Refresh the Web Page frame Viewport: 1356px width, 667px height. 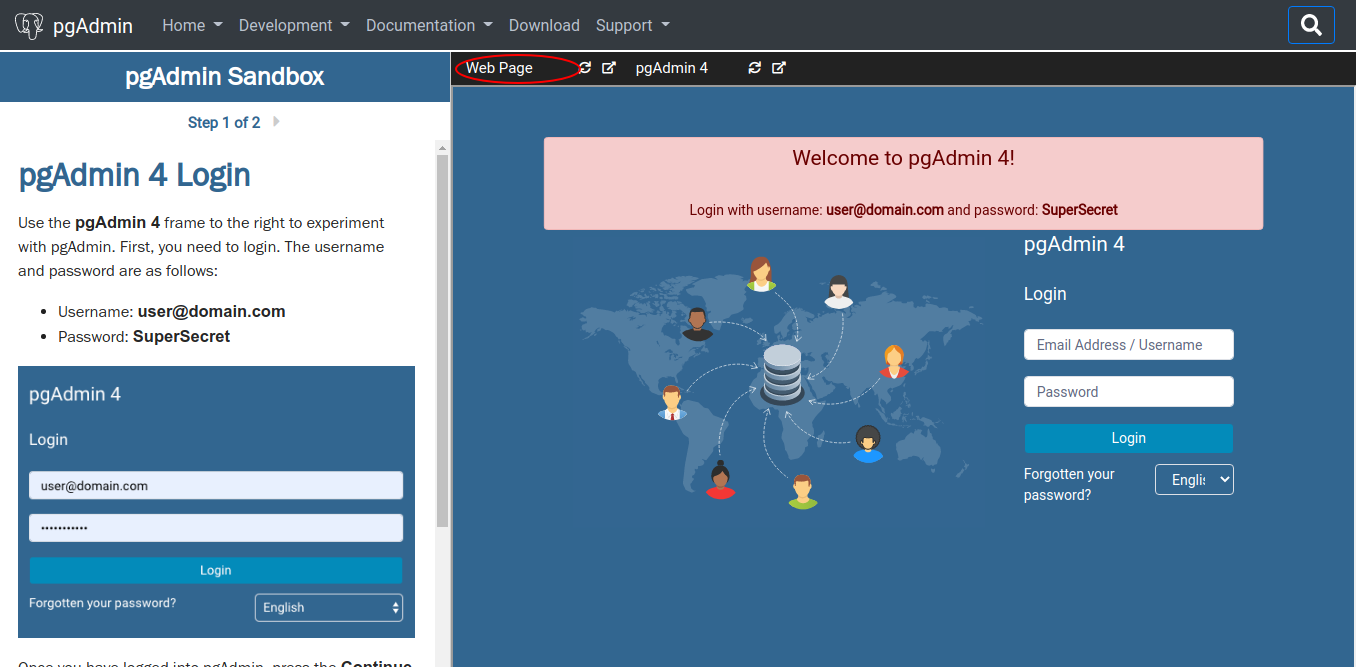[585, 68]
